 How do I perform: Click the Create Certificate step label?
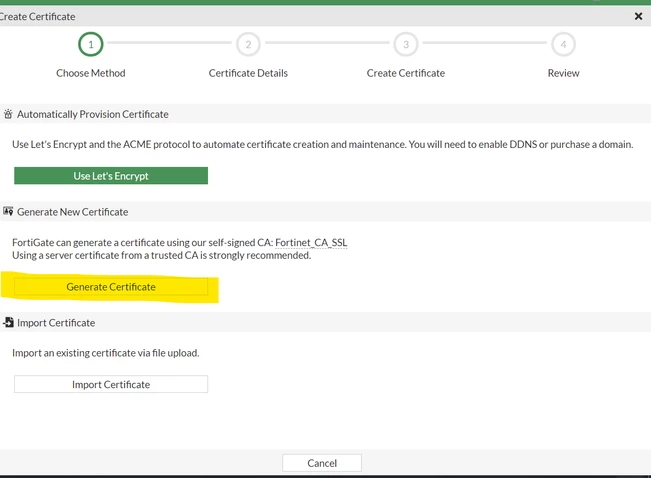click(x=406, y=73)
